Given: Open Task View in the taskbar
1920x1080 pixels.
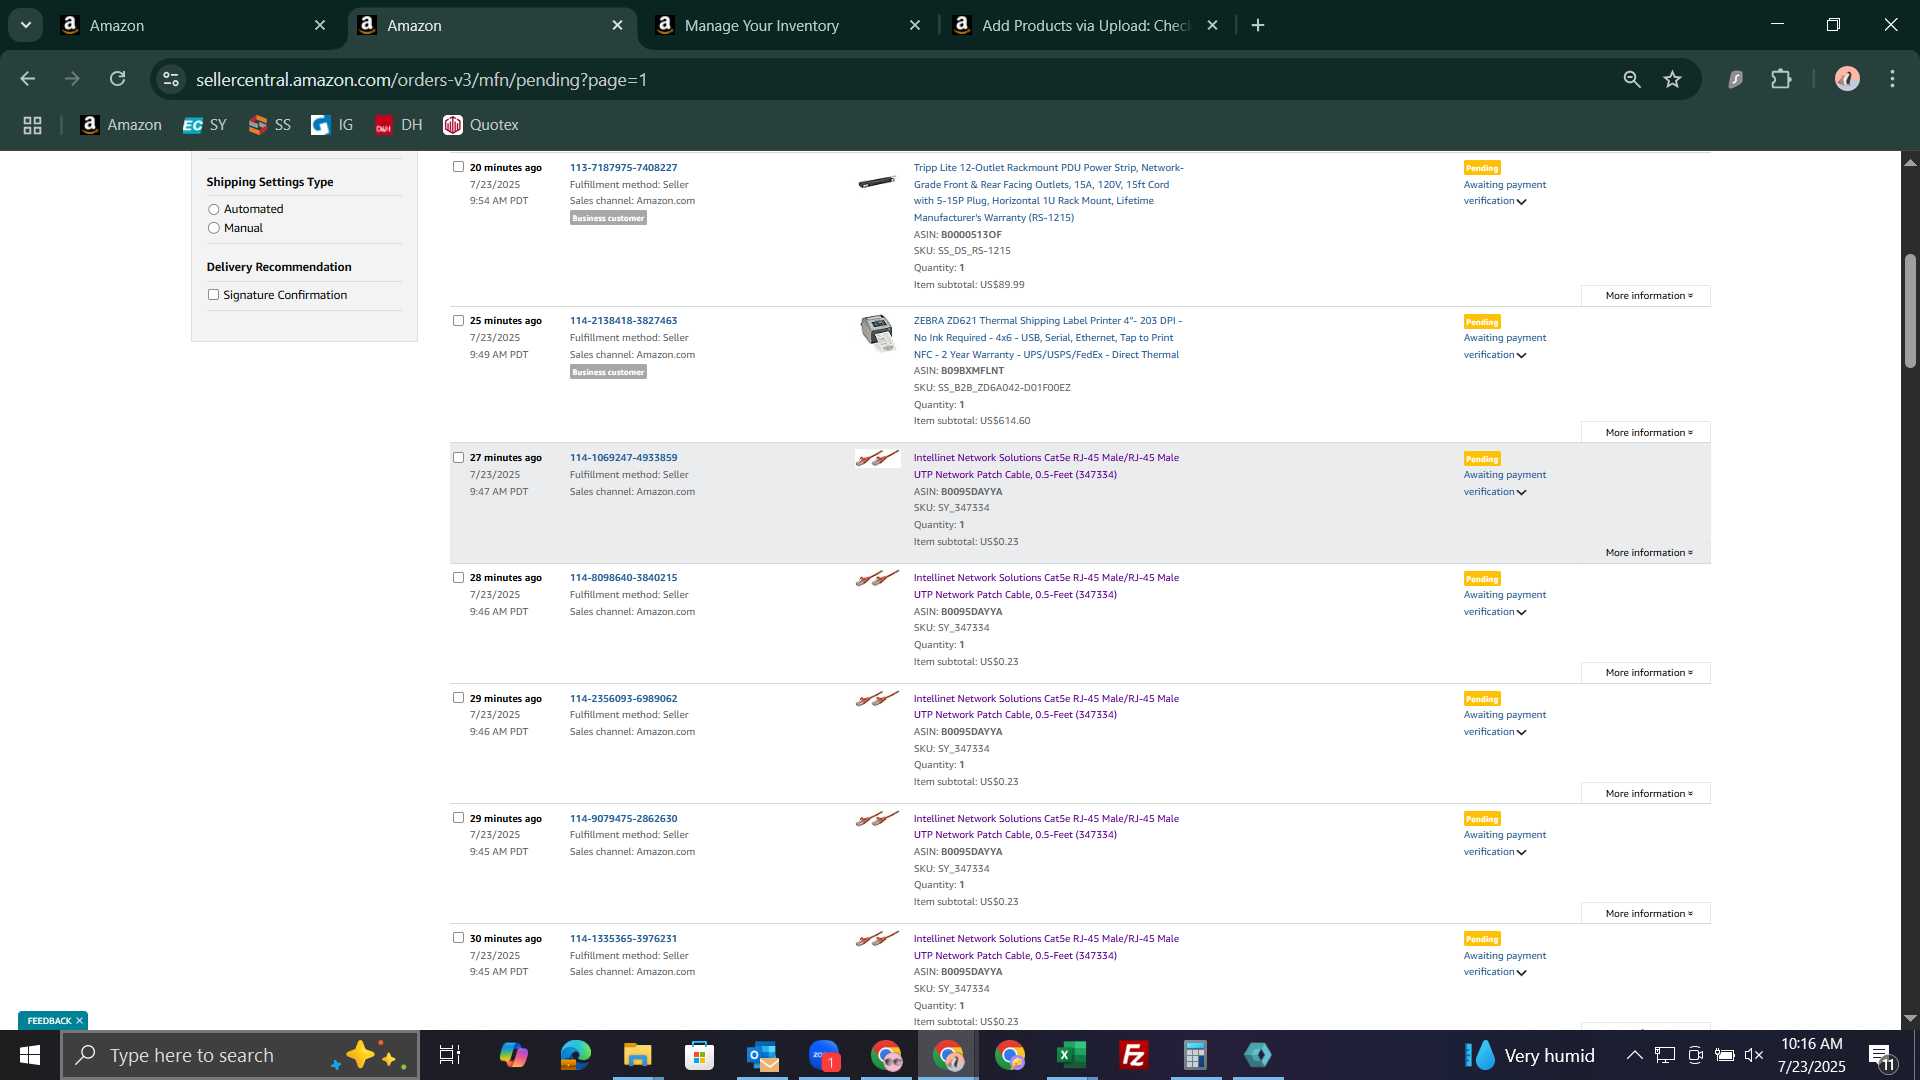Looking at the screenshot, I should pyautogui.click(x=450, y=1055).
